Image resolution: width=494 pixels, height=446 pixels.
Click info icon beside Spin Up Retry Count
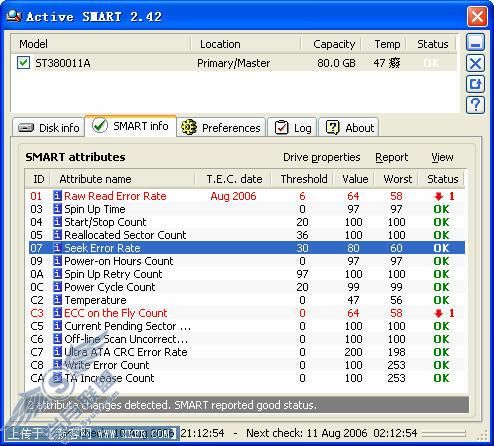[x=57, y=274]
